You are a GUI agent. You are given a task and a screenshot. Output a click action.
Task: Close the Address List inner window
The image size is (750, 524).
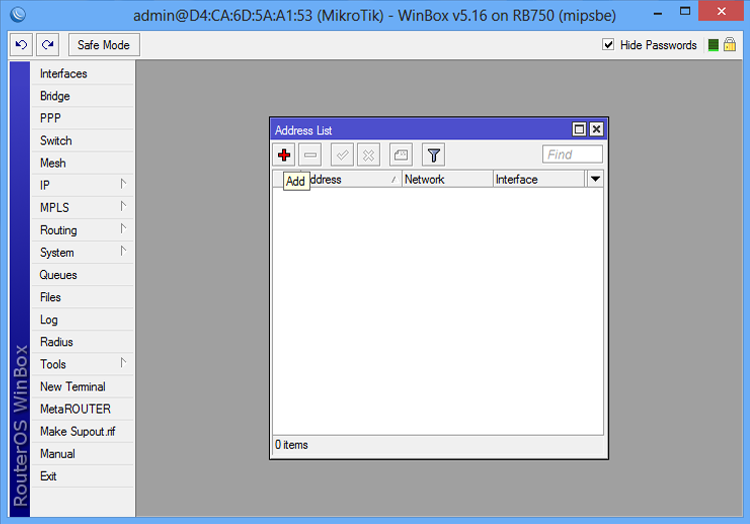coord(596,129)
